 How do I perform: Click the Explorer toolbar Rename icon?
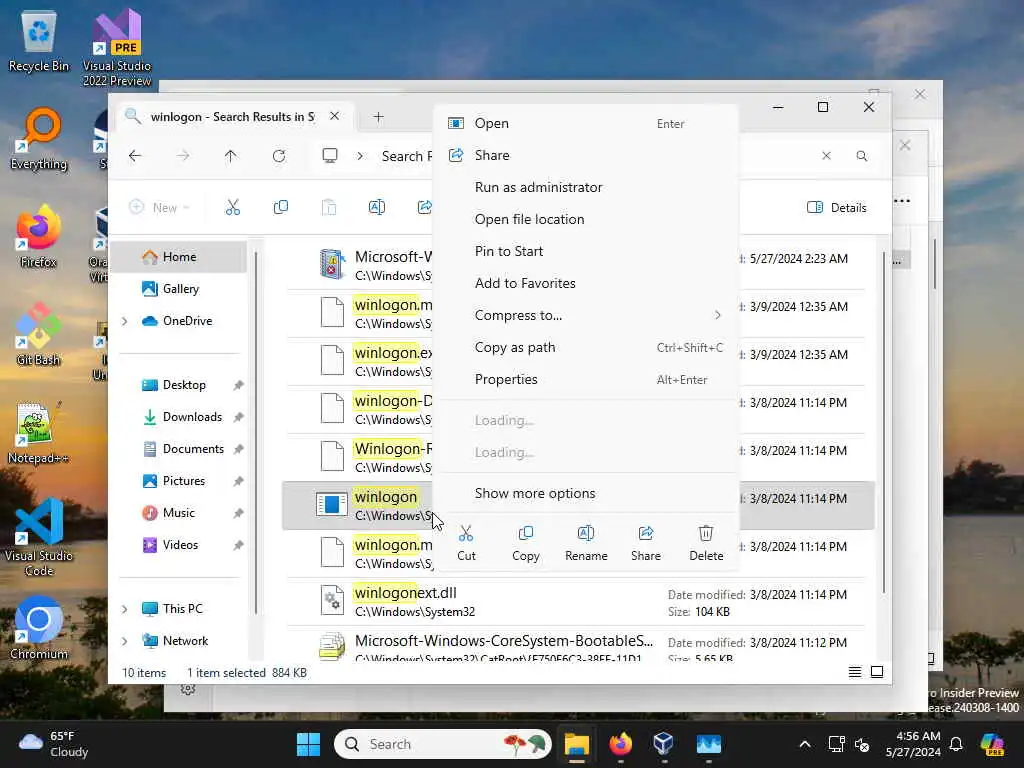(x=377, y=208)
